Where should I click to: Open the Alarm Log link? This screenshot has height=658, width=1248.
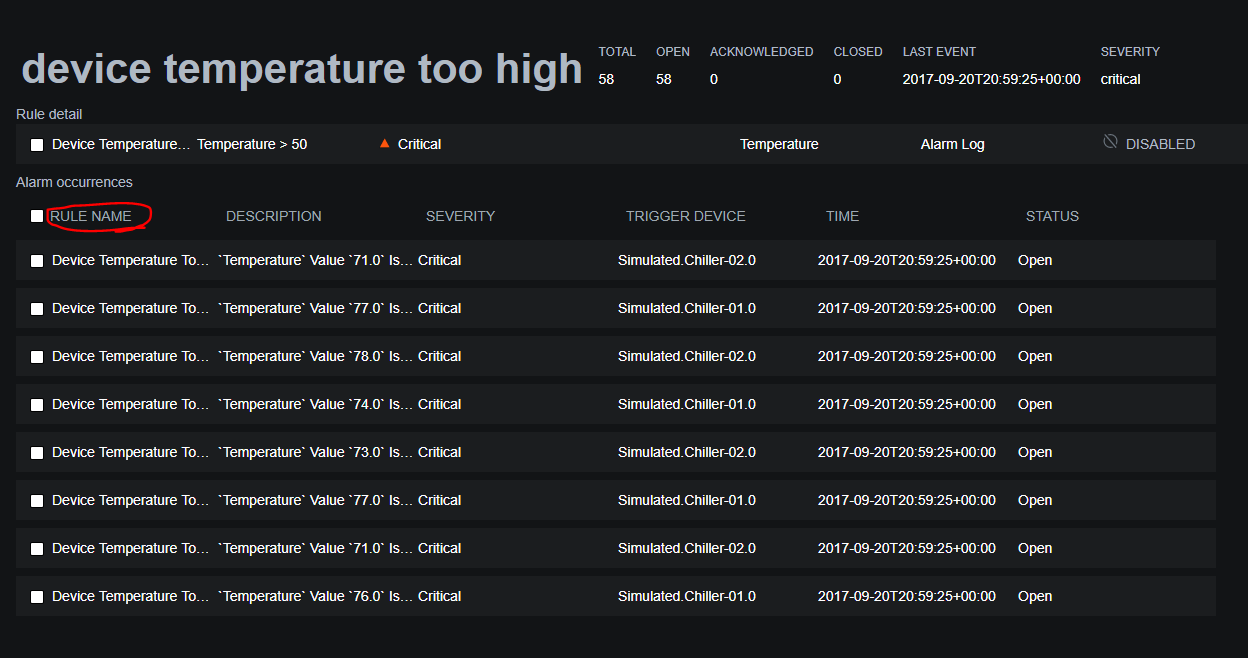coord(952,144)
